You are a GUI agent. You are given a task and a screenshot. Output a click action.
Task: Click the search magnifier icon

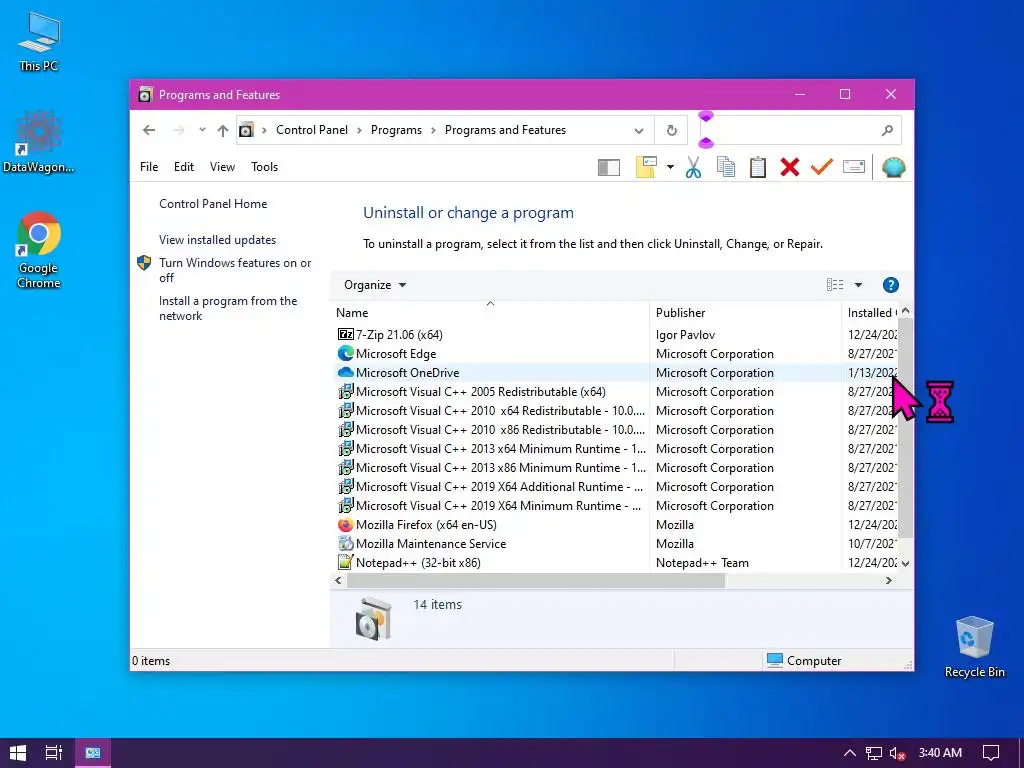coord(887,130)
